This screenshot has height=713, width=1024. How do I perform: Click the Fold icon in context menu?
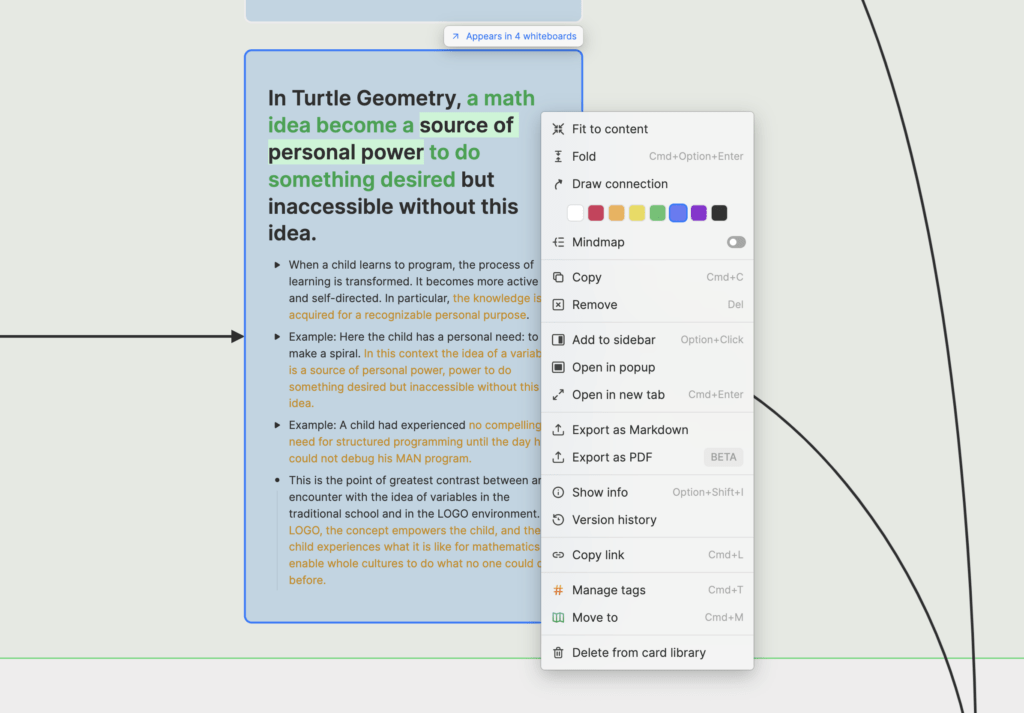[558, 157]
